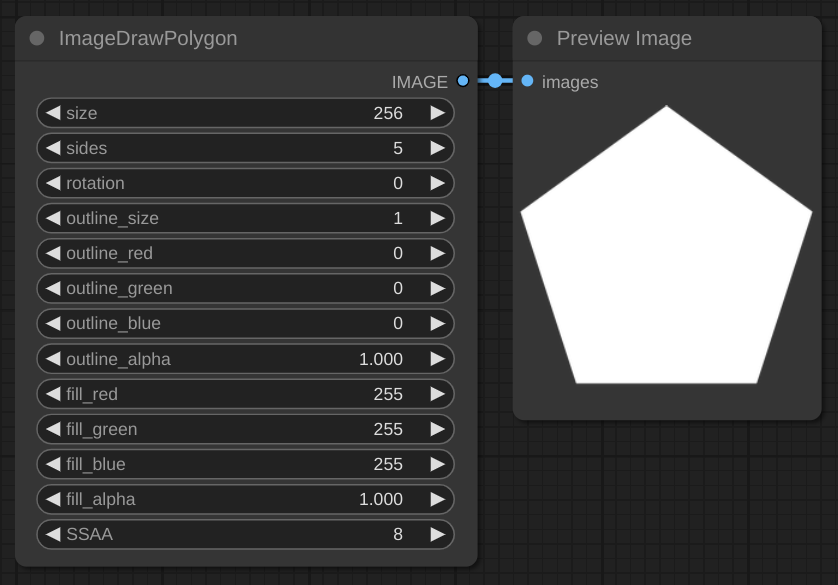
Task: Click the images input socket
Action: (527, 81)
